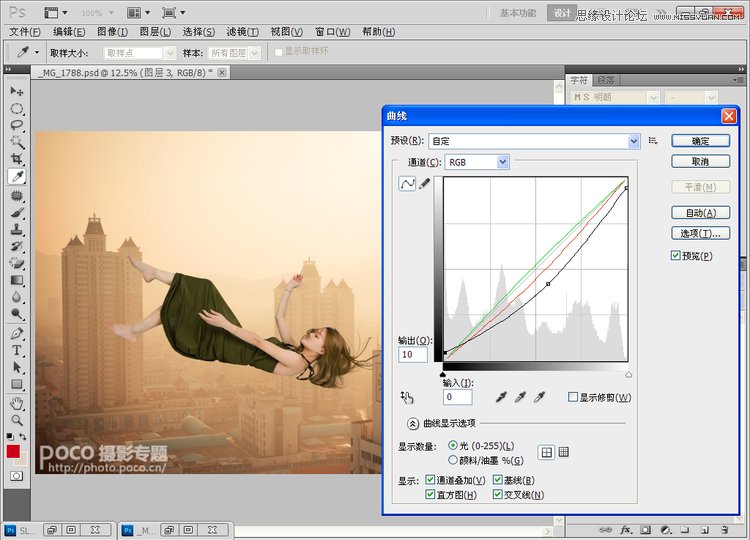Viewport: 750px width, 540px height.
Task: Toggle the 预览(P) preview checkbox
Action: coord(675,255)
